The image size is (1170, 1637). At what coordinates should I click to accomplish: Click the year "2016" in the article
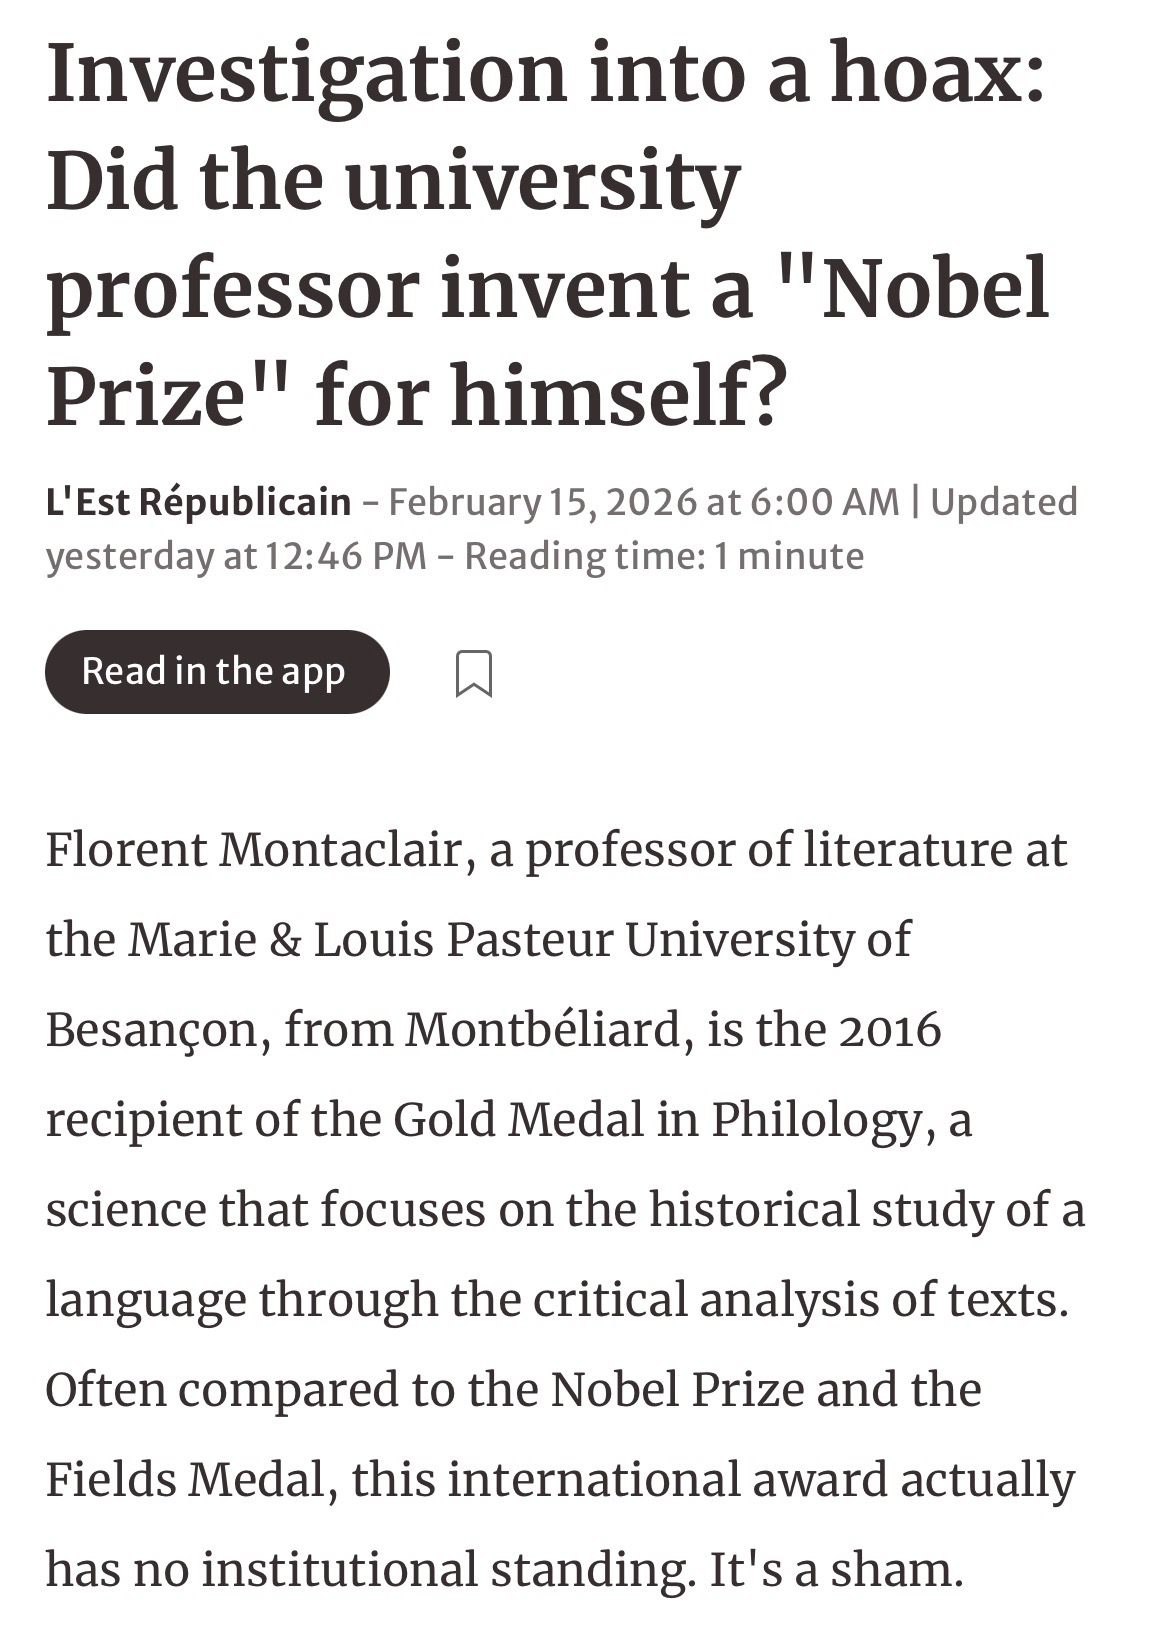[890, 1030]
